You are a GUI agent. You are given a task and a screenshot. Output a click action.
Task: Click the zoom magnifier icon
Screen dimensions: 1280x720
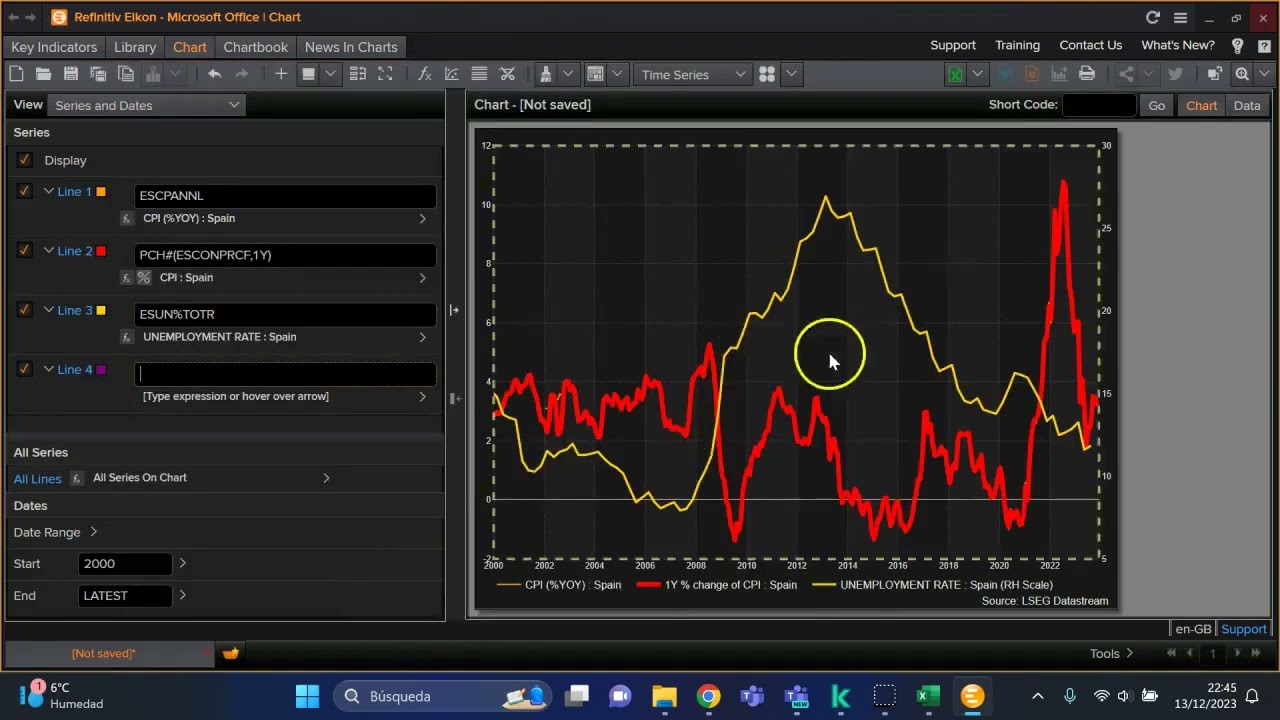1242,74
